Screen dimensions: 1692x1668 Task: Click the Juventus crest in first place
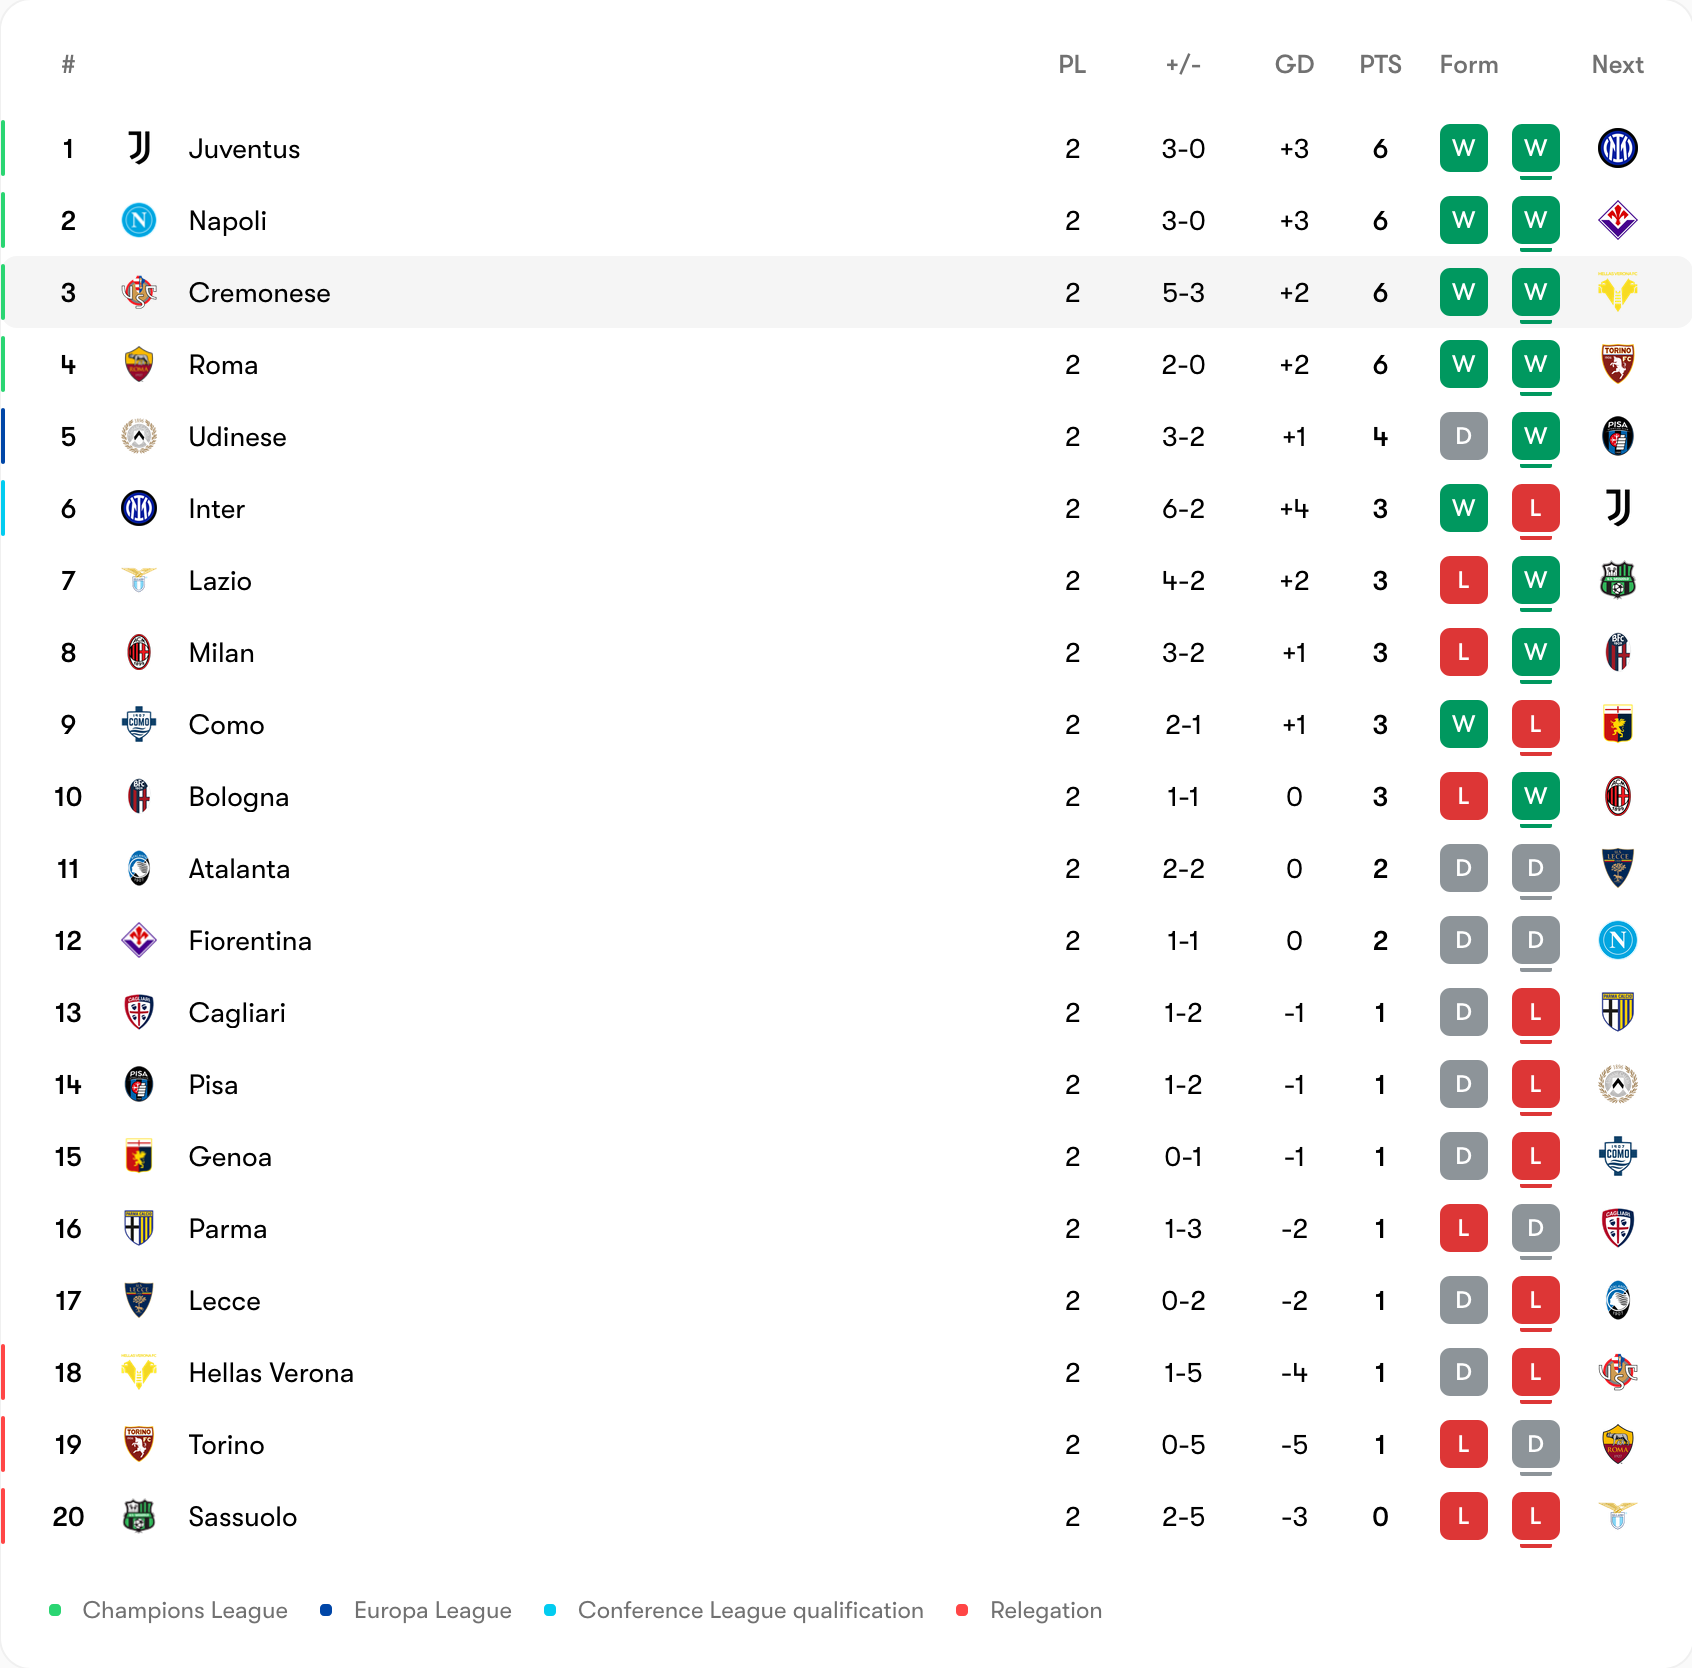point(139,148)
